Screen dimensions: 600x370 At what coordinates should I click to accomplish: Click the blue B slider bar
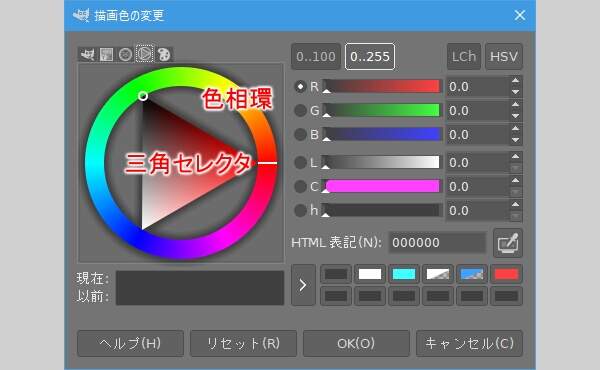pyautogui.click(x=382, y=134)
